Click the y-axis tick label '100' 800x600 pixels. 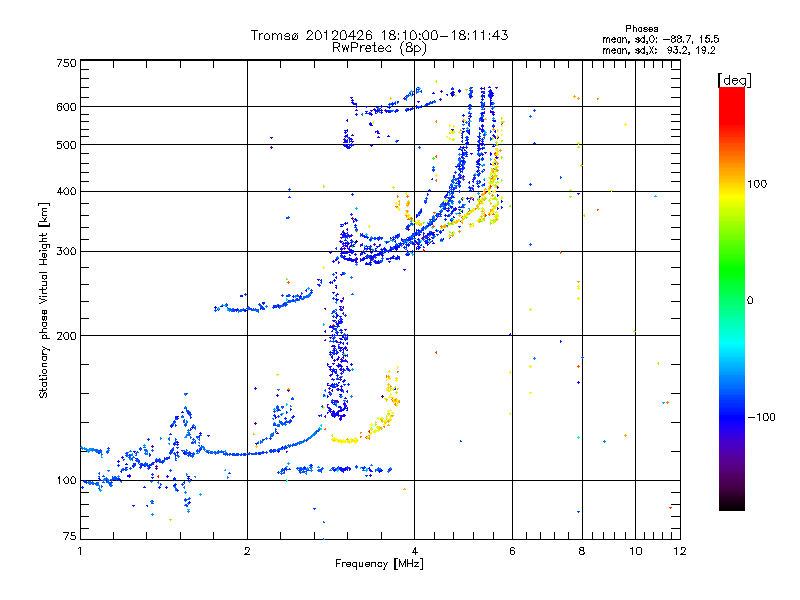point(66,480)
